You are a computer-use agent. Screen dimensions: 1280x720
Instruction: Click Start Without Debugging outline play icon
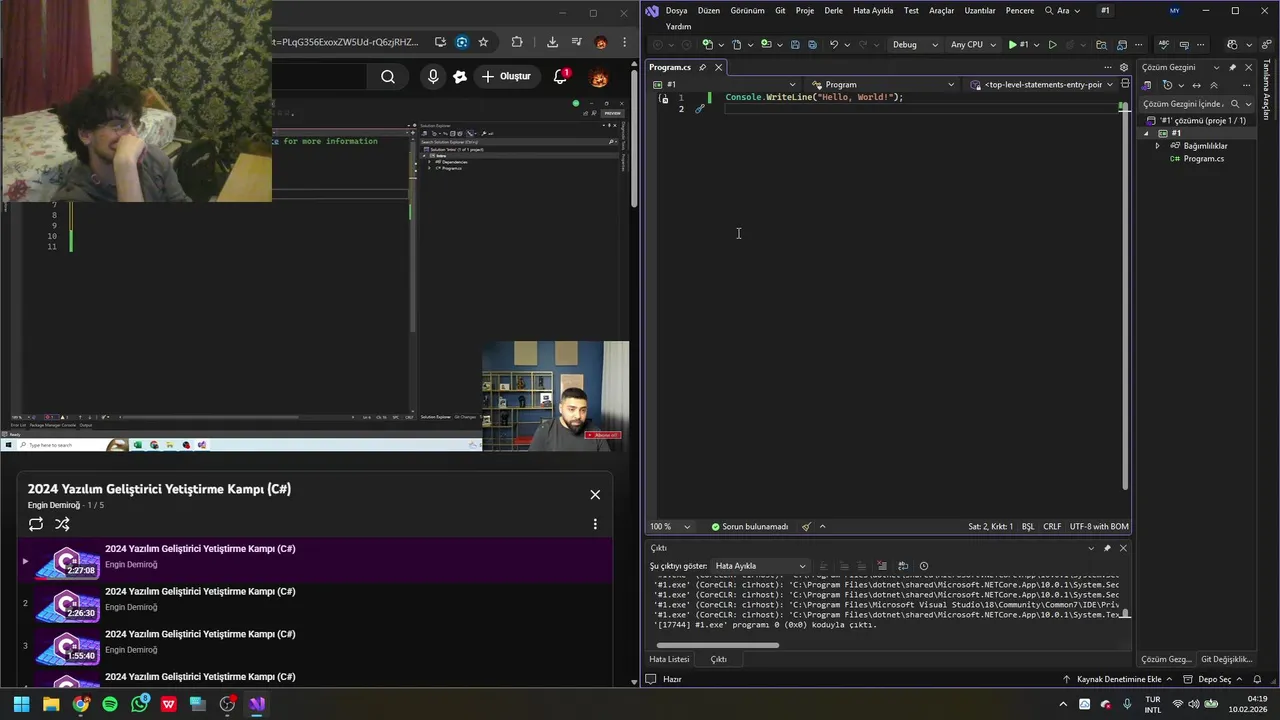pyautogui.click(x=1052, y=45)
